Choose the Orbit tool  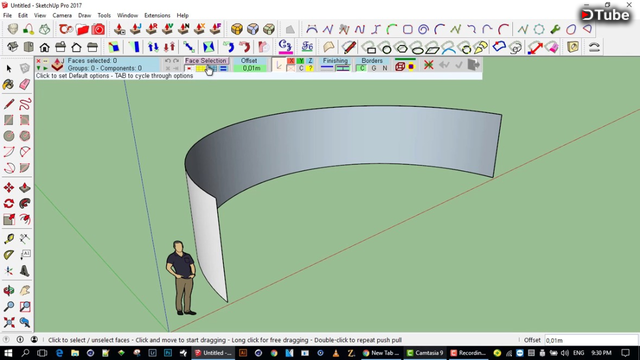(x=9, y=291)
